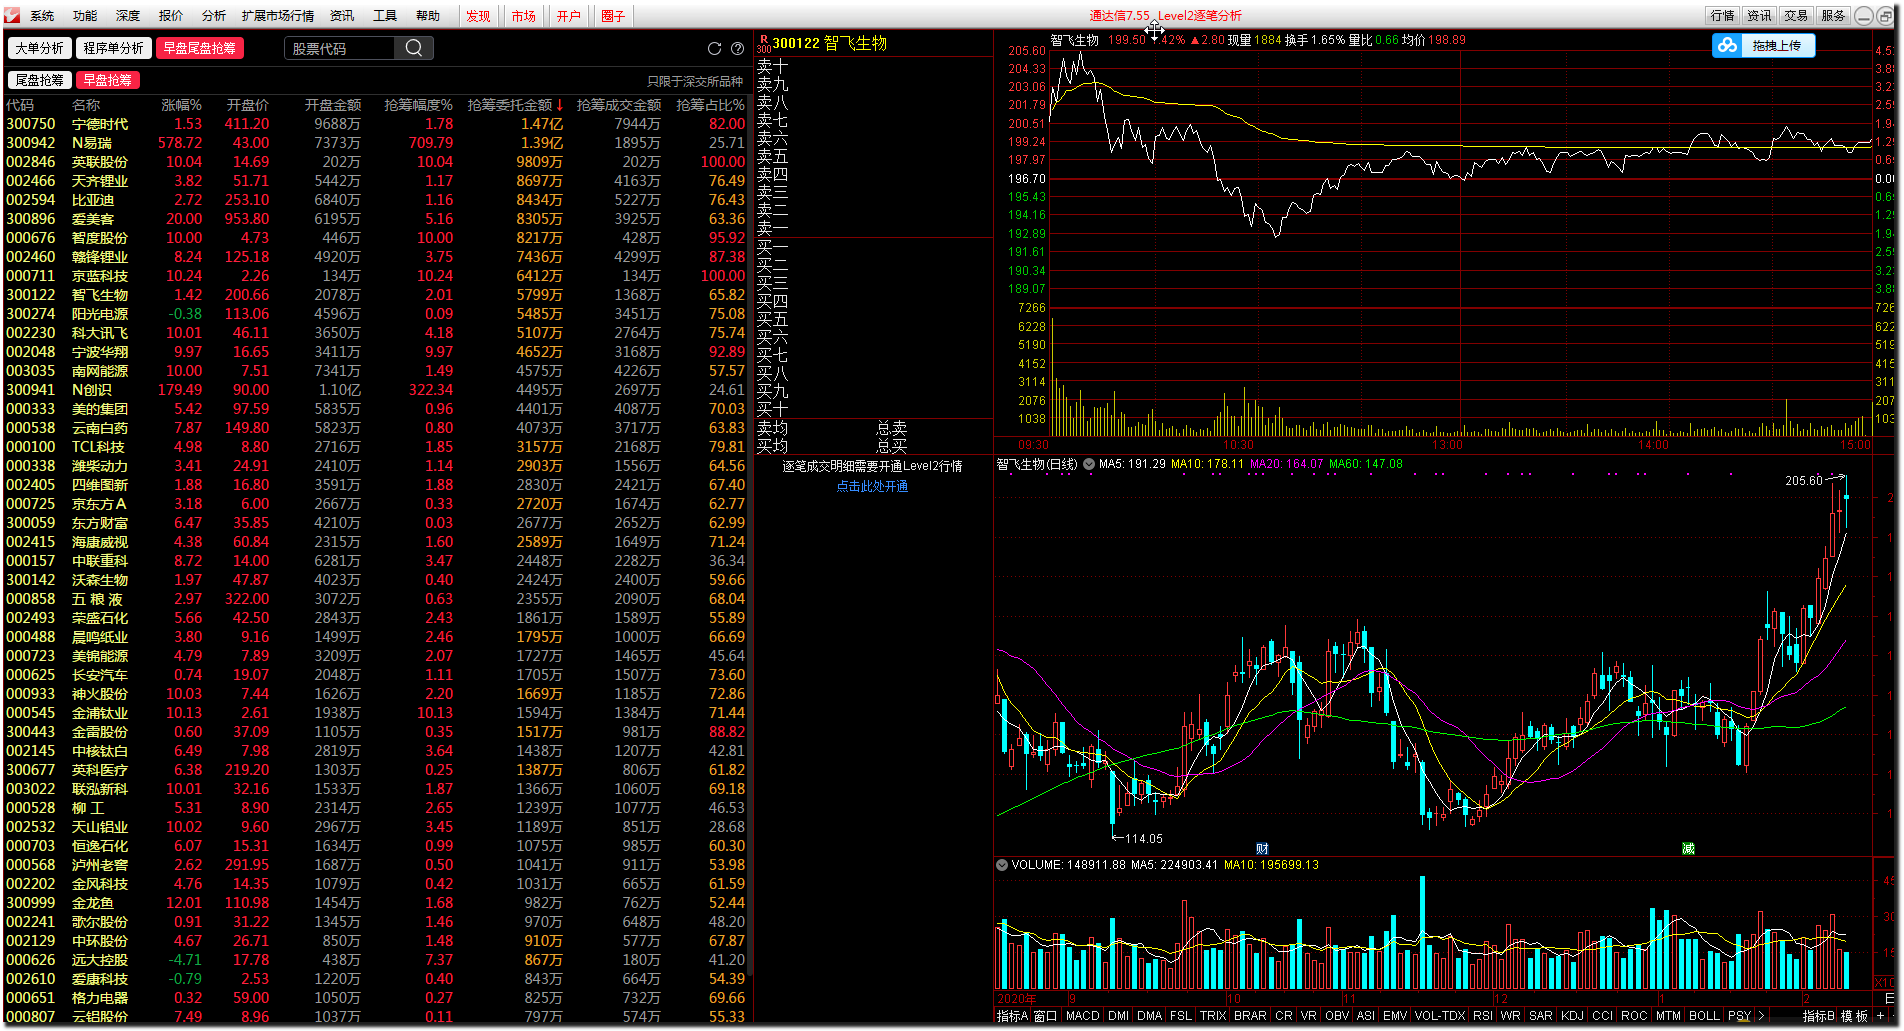Click the 市场 toolbar button

(524, 16)
